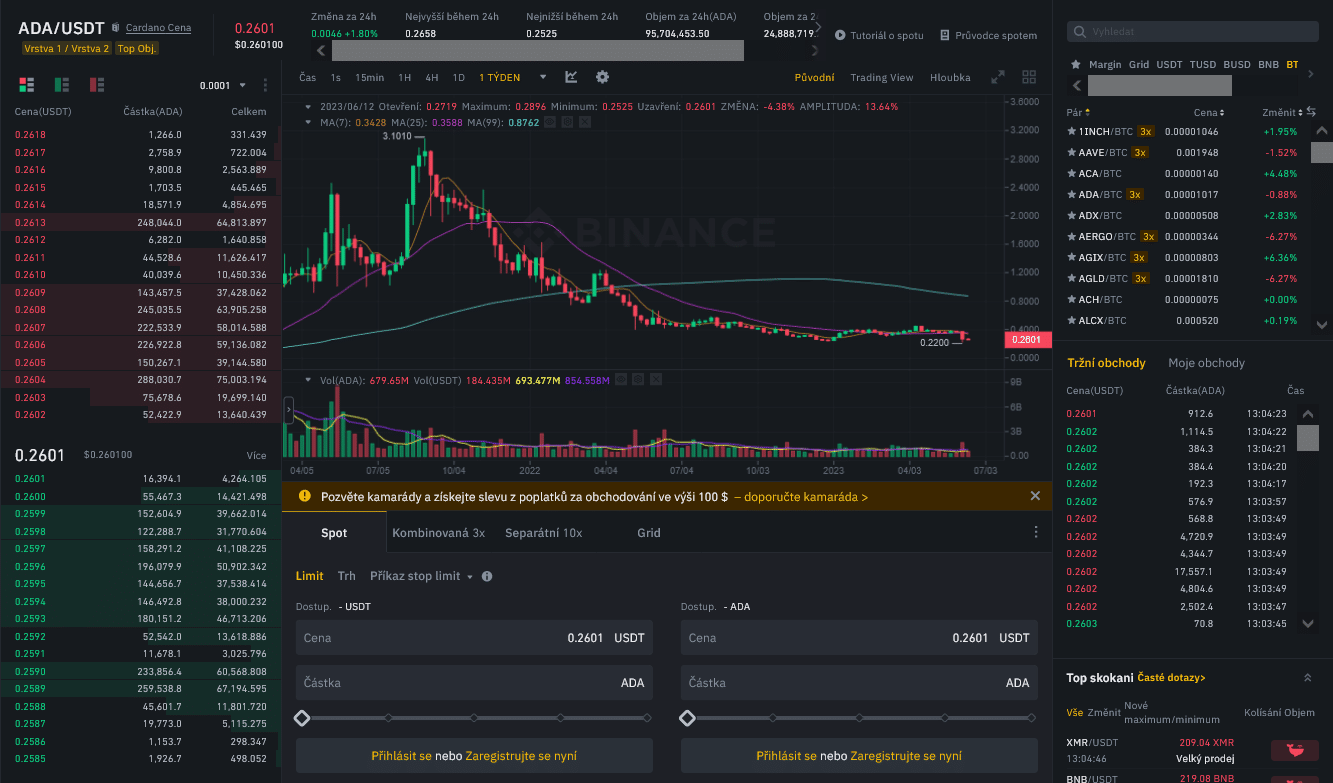Open the Grid trading tab in the order form

(649, 533)
